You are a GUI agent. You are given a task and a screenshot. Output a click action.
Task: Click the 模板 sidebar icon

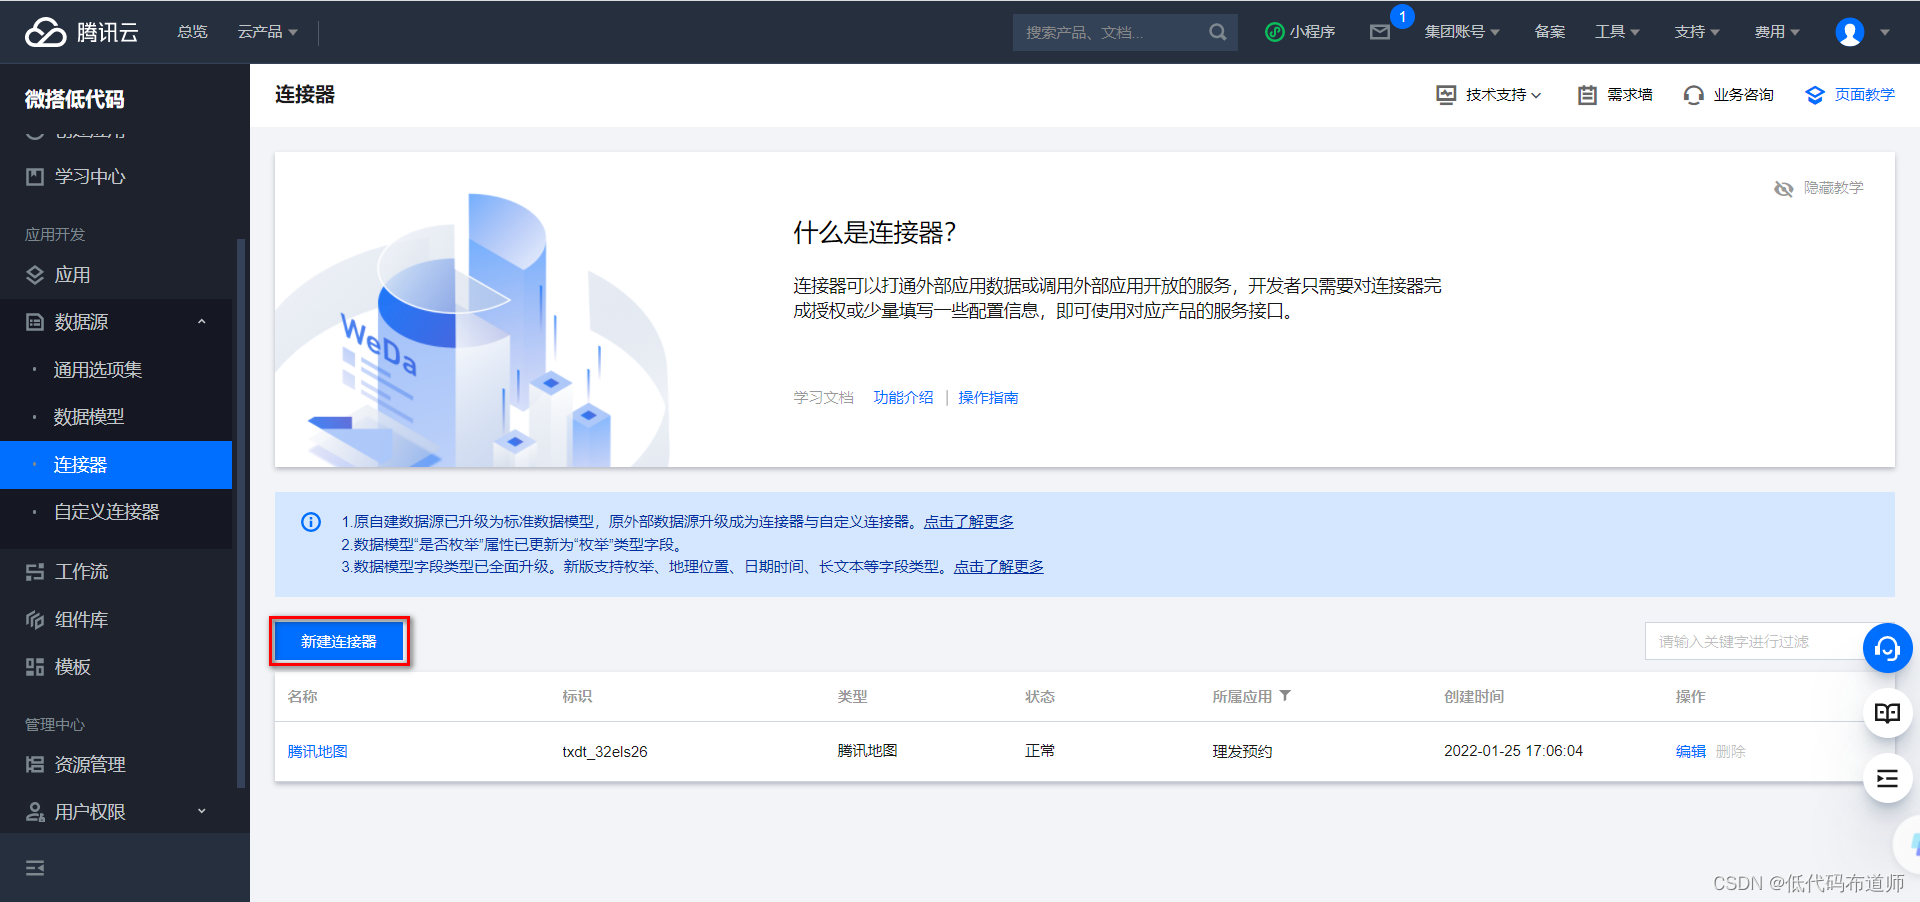[35, 667]
